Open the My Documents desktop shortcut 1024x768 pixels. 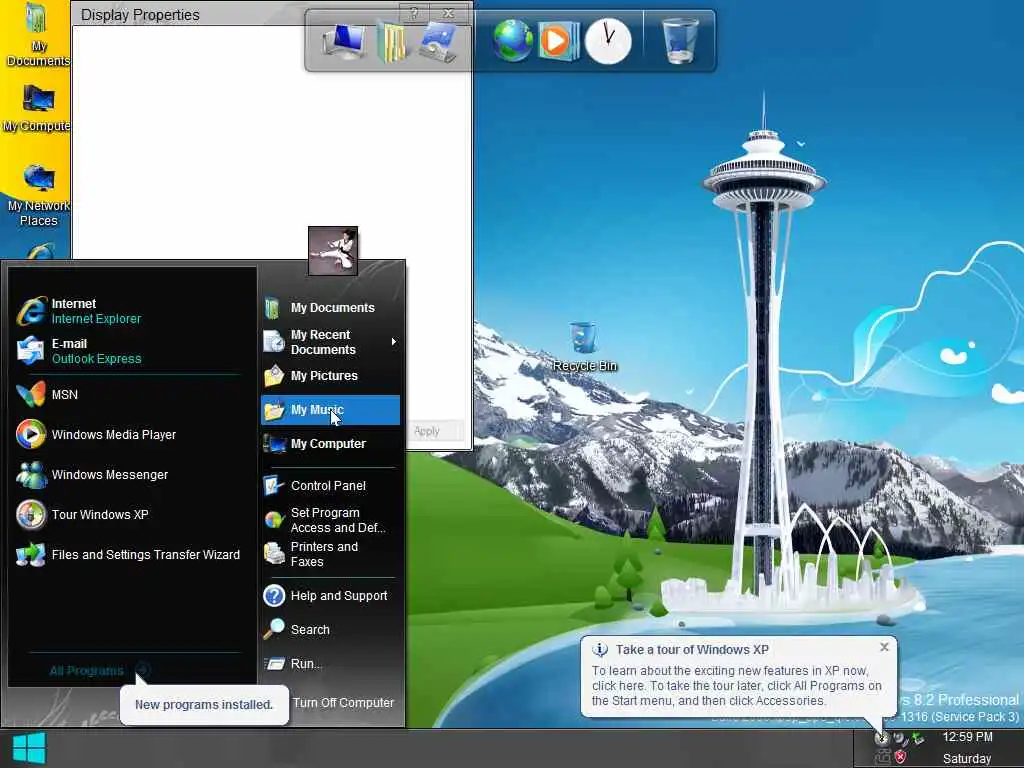click(x=38, y=34)
